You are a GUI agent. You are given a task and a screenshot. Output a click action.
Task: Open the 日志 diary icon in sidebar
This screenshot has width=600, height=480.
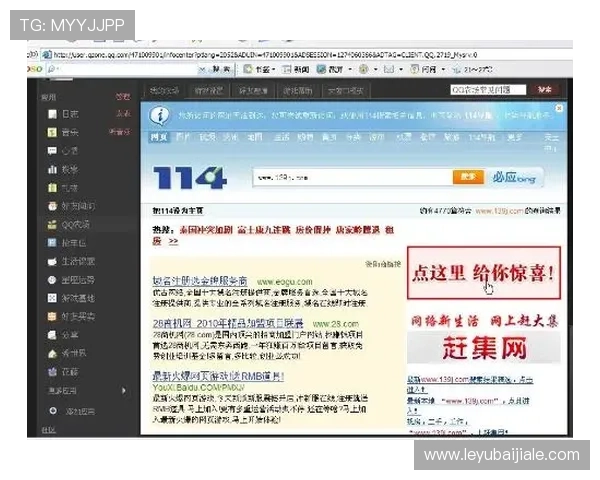coord(52,114)
